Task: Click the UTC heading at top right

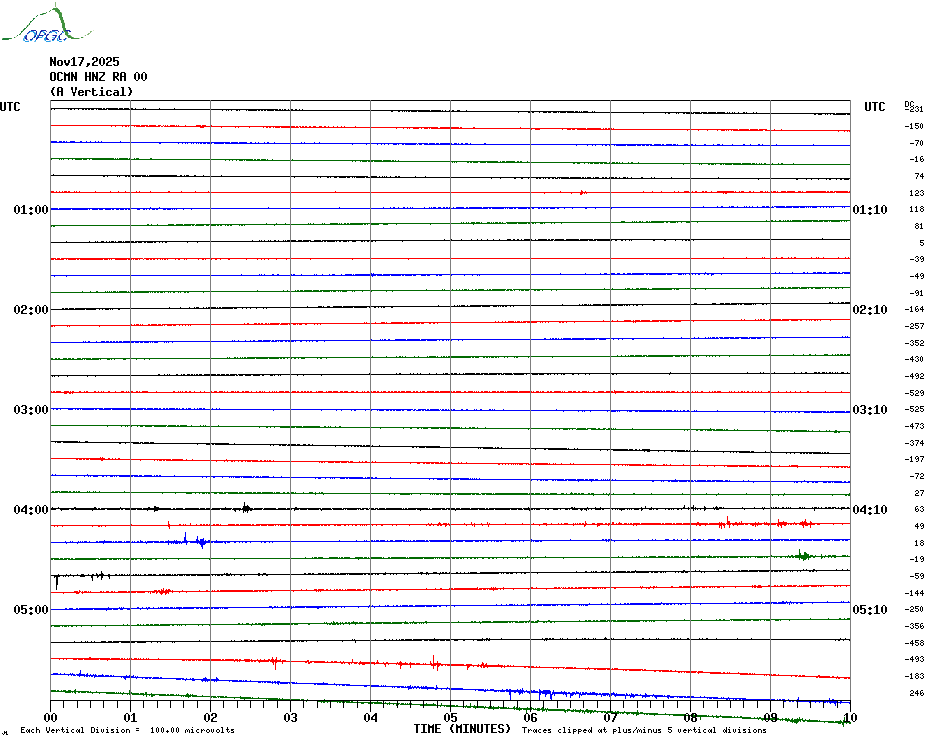Action: (875, 107)
